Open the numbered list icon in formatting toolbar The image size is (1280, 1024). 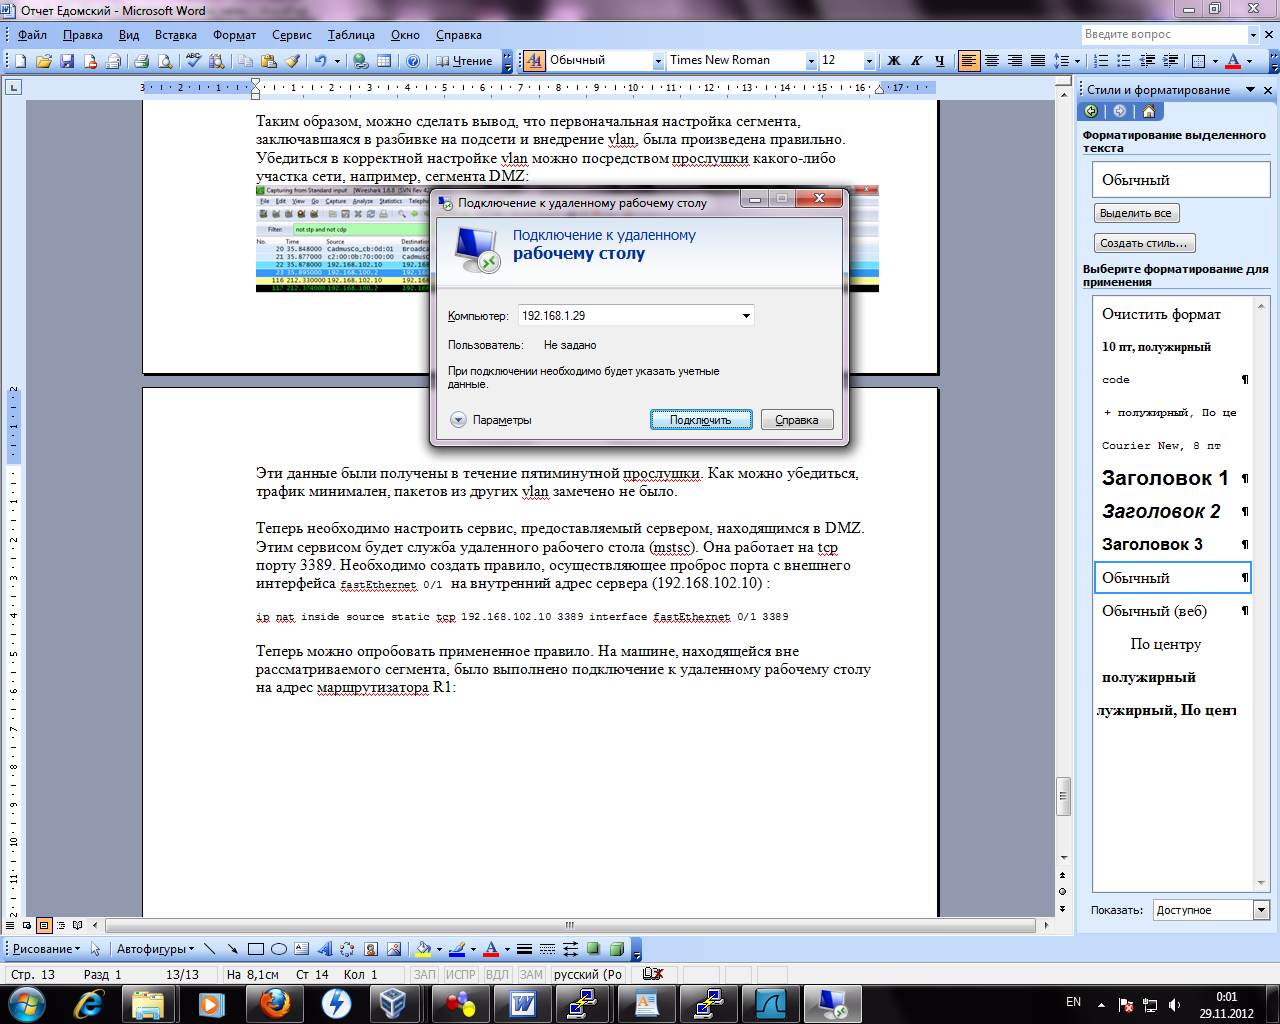pyautogui.click(x=1101, y=61)
